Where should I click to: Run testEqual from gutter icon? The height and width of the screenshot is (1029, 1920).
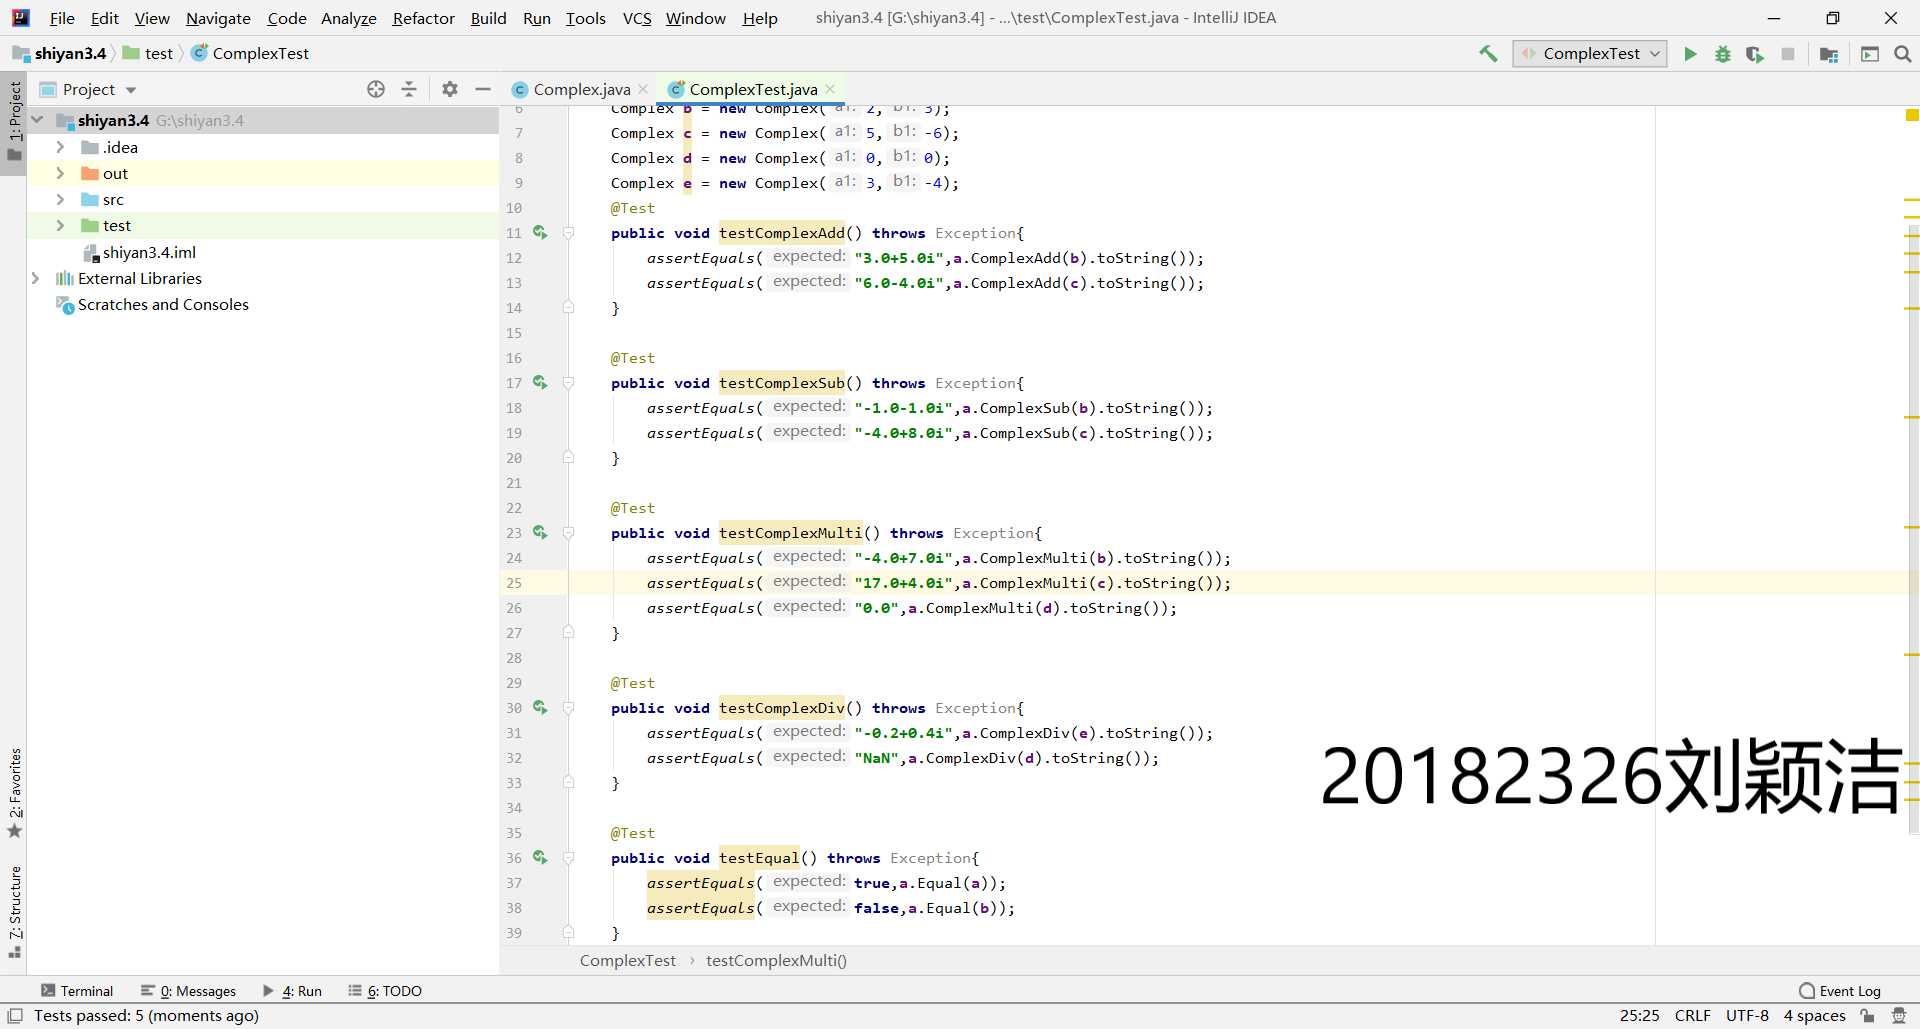point(540,857)
